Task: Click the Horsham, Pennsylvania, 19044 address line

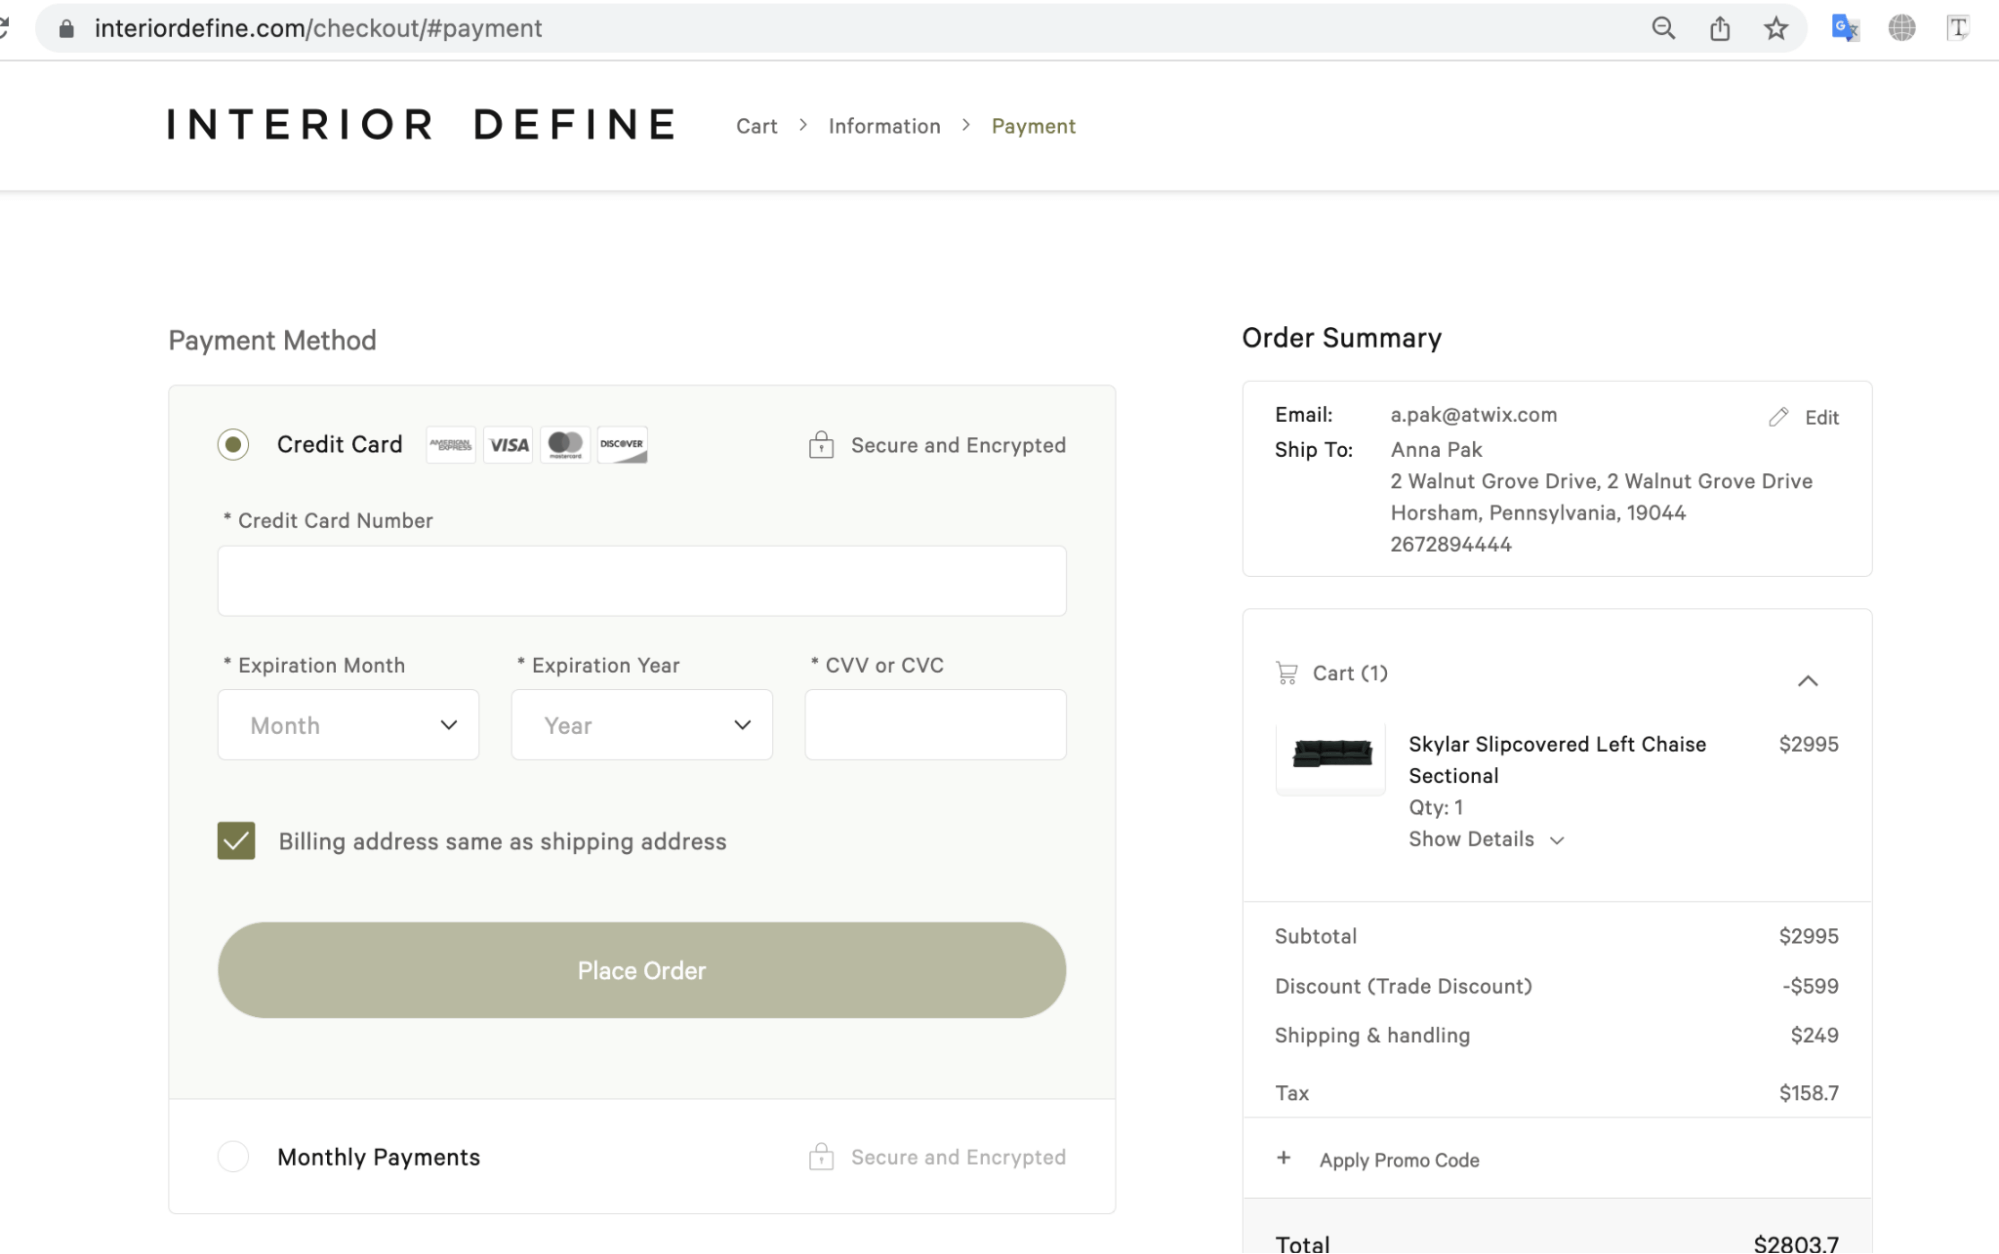Action: [x=1538, y=513]
